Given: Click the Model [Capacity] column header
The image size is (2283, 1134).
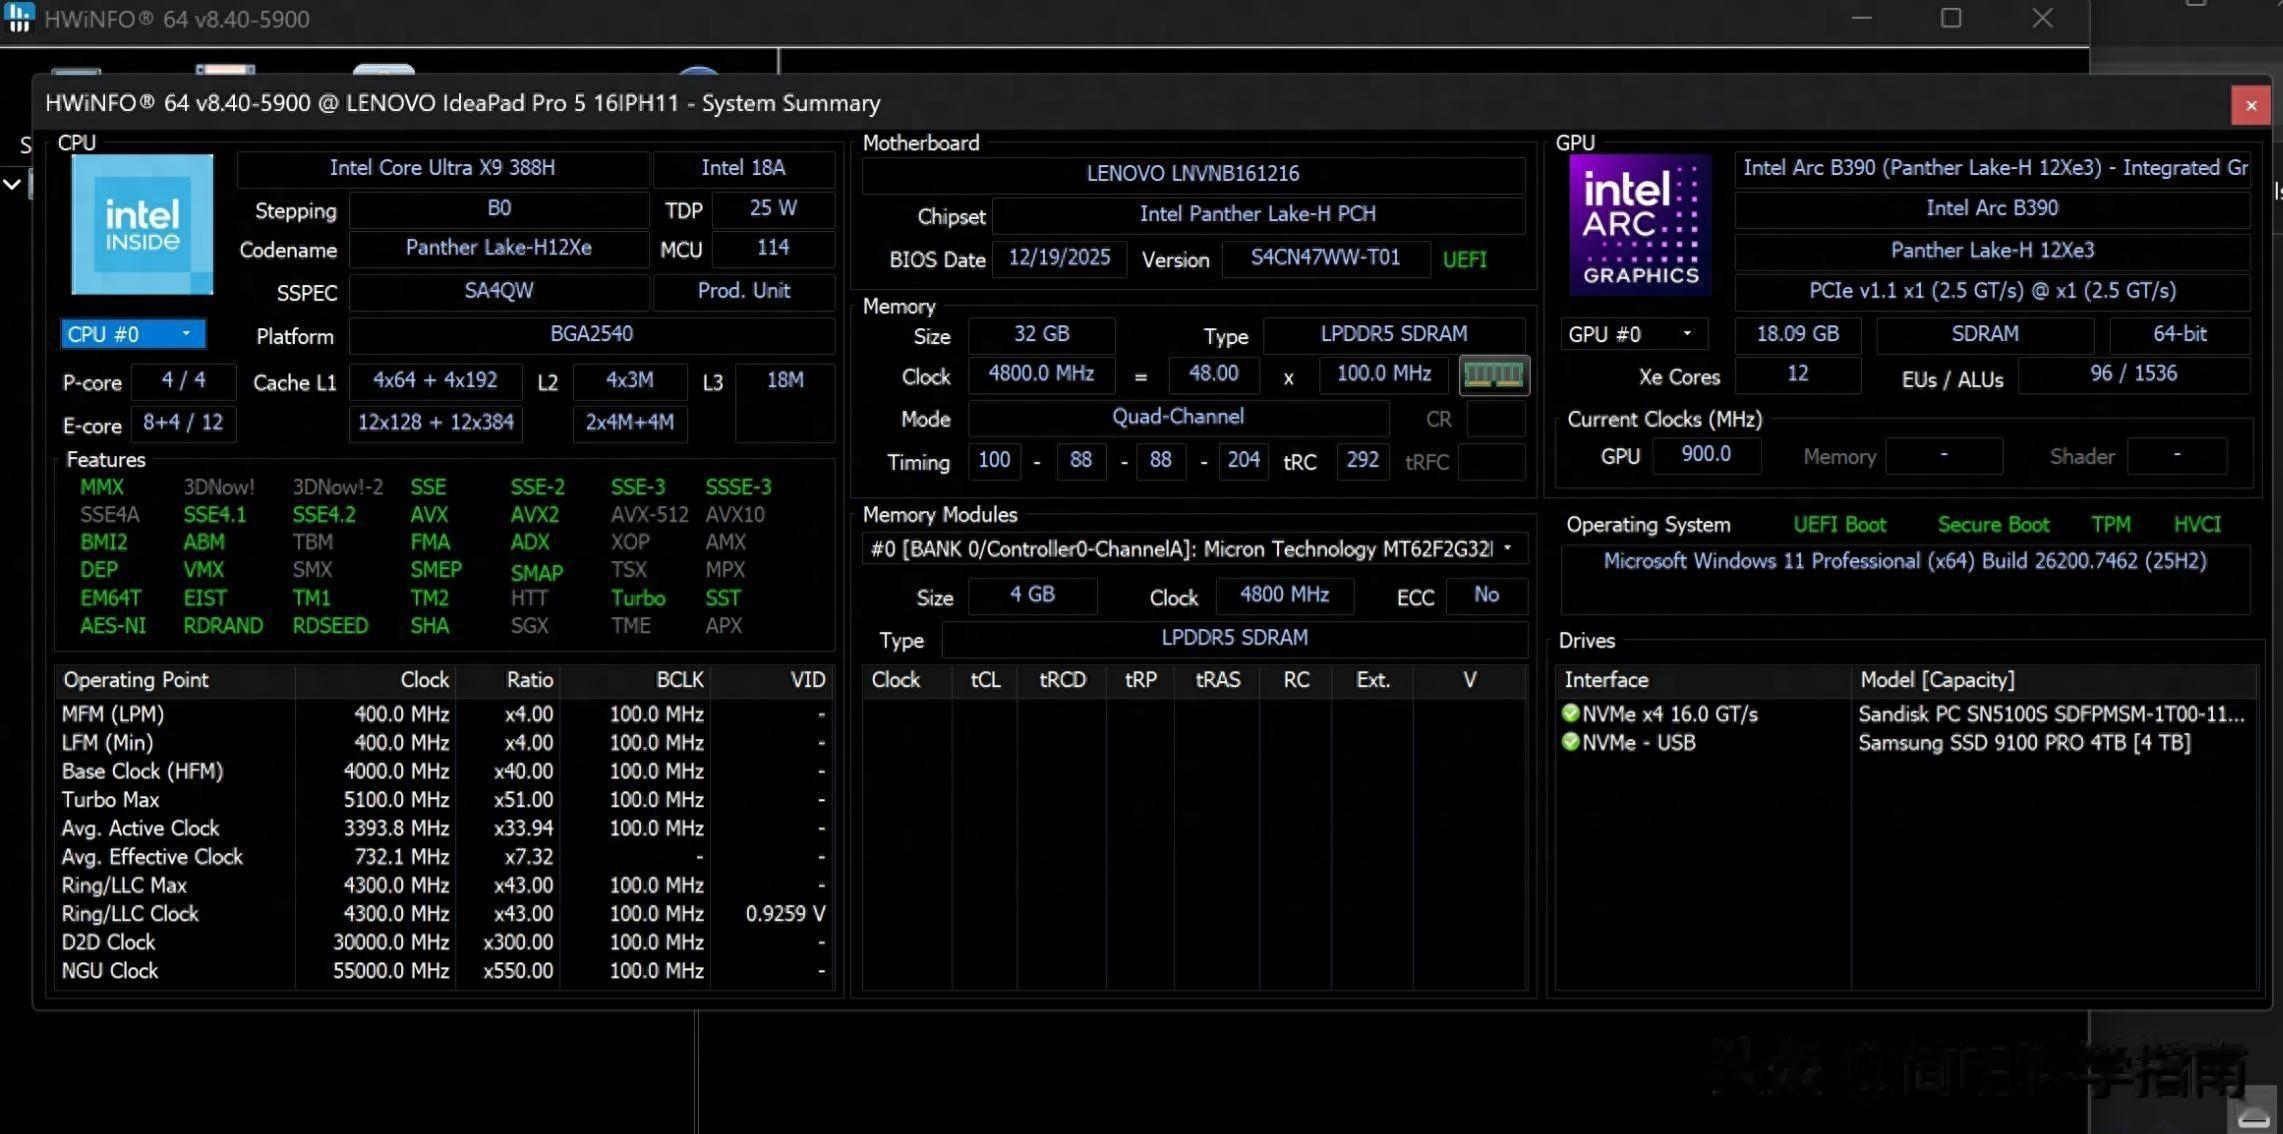Looking at the screenshot, I should click(1936, 680).
